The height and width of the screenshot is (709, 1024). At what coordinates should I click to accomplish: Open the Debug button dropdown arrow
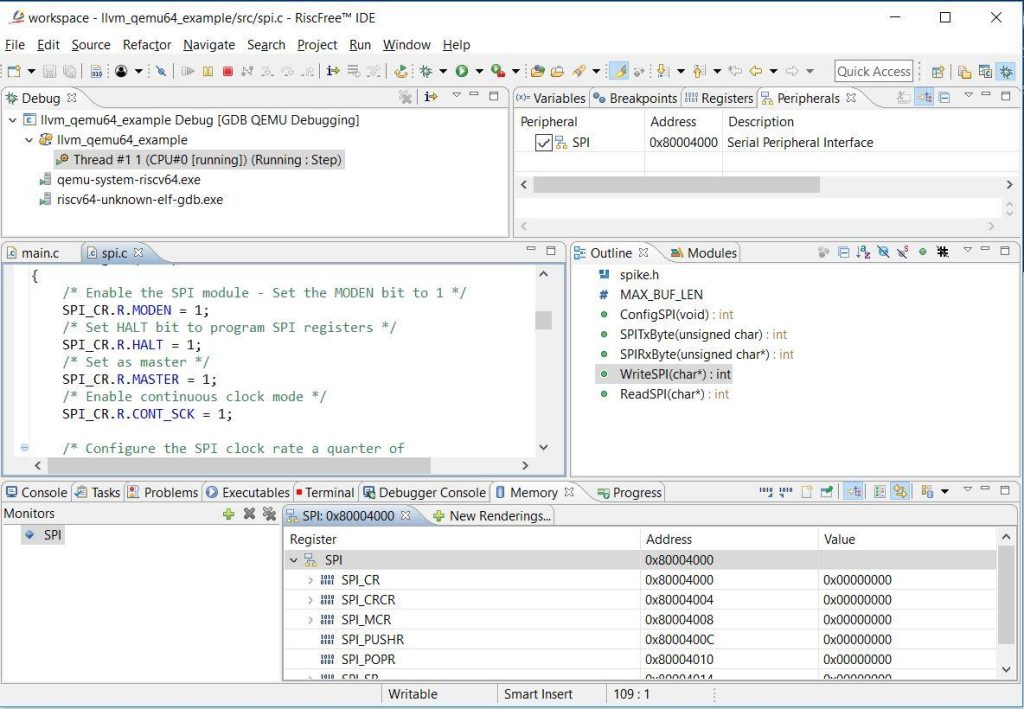pyautogui.click(x=443, y=71)
